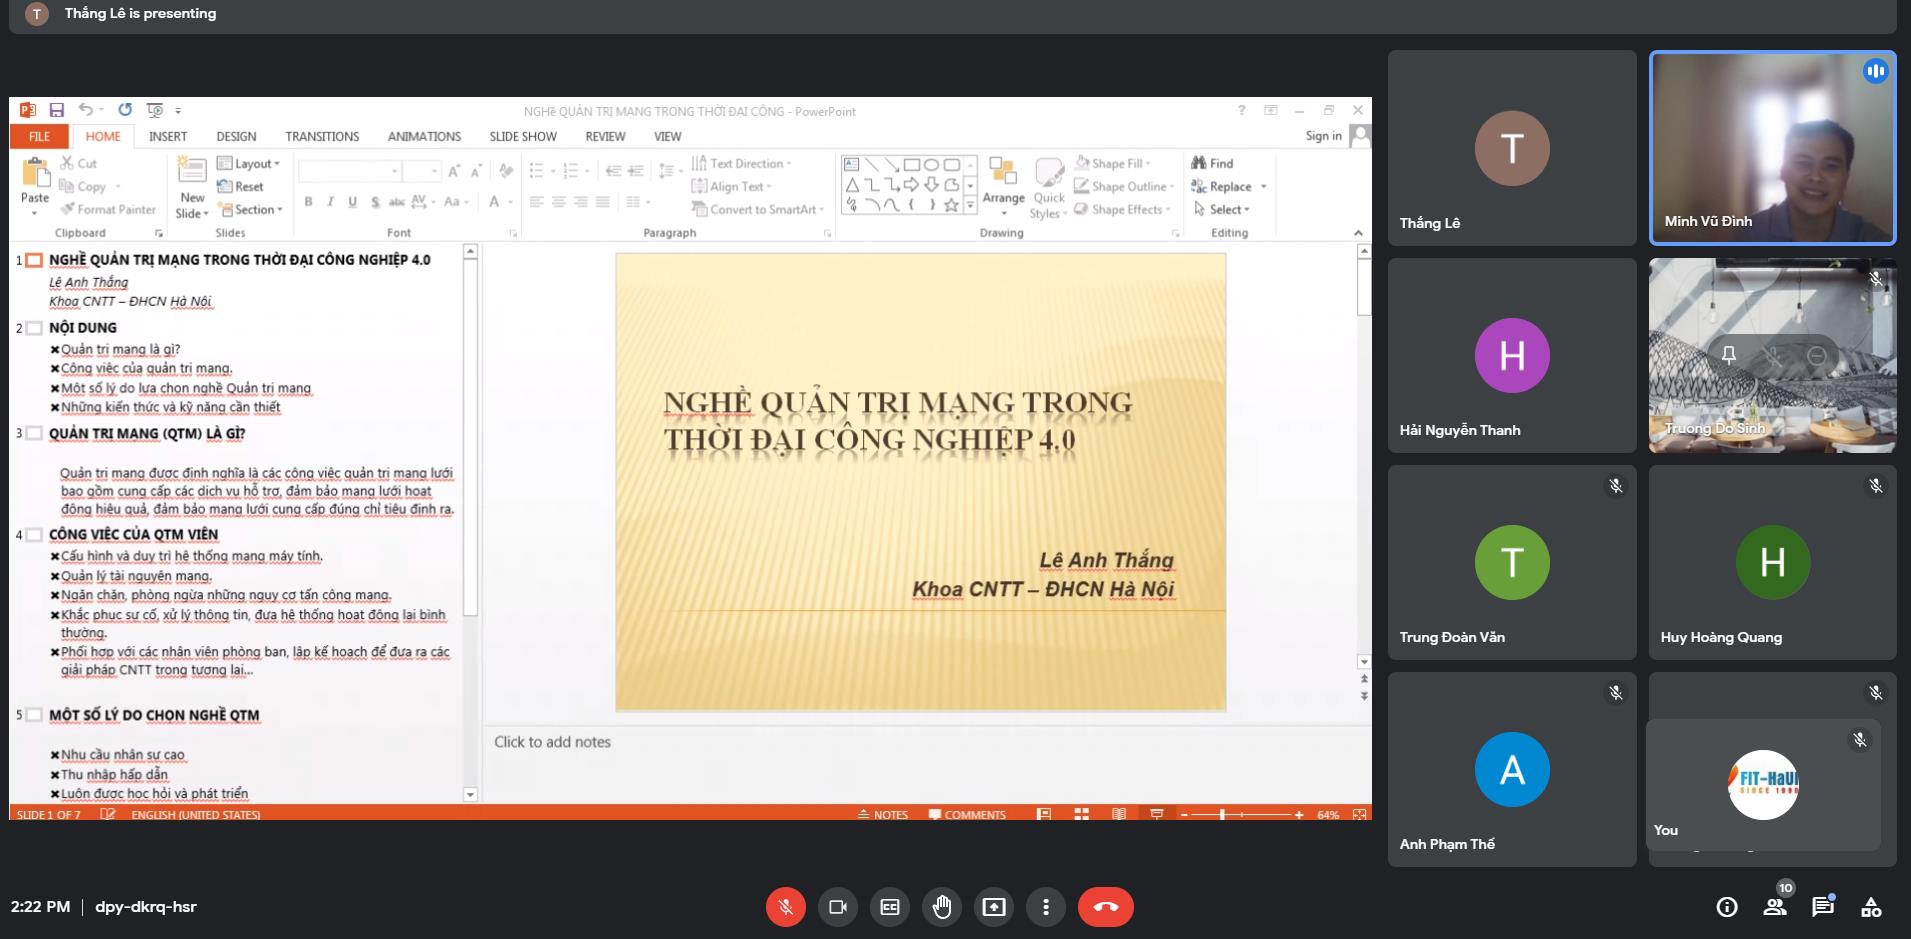This screenshot has height=939, width=1911.
Task: Open more options three-dot menu
Action: [x=1046, y=907]
